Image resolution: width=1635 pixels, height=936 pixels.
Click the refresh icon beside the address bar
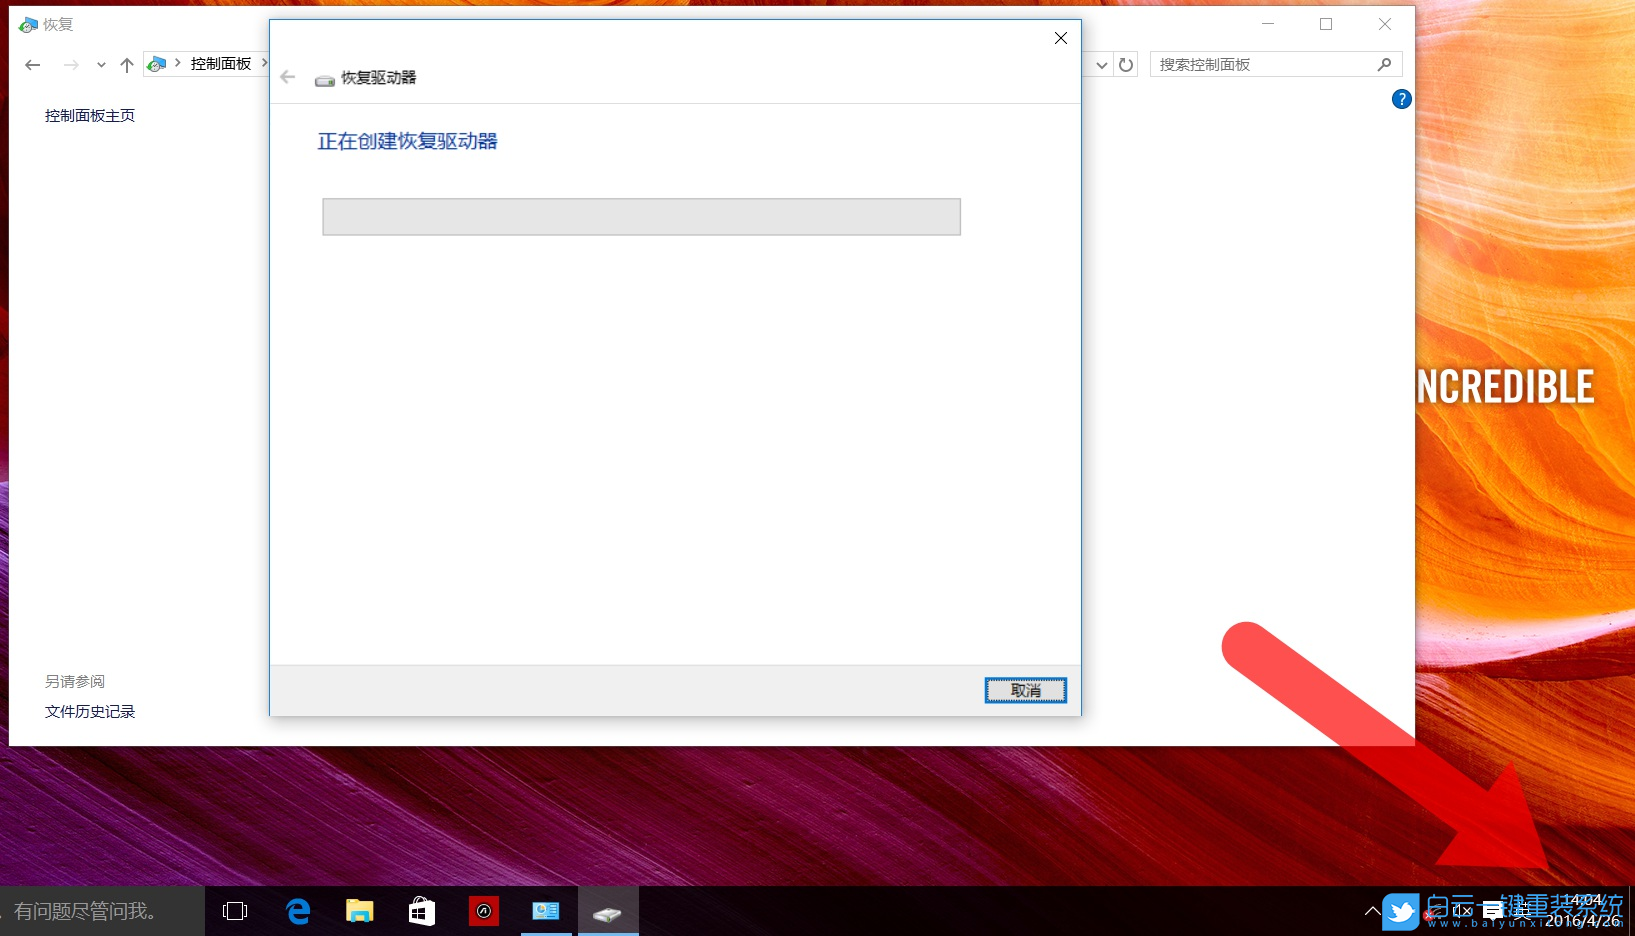coord(1126,64)
